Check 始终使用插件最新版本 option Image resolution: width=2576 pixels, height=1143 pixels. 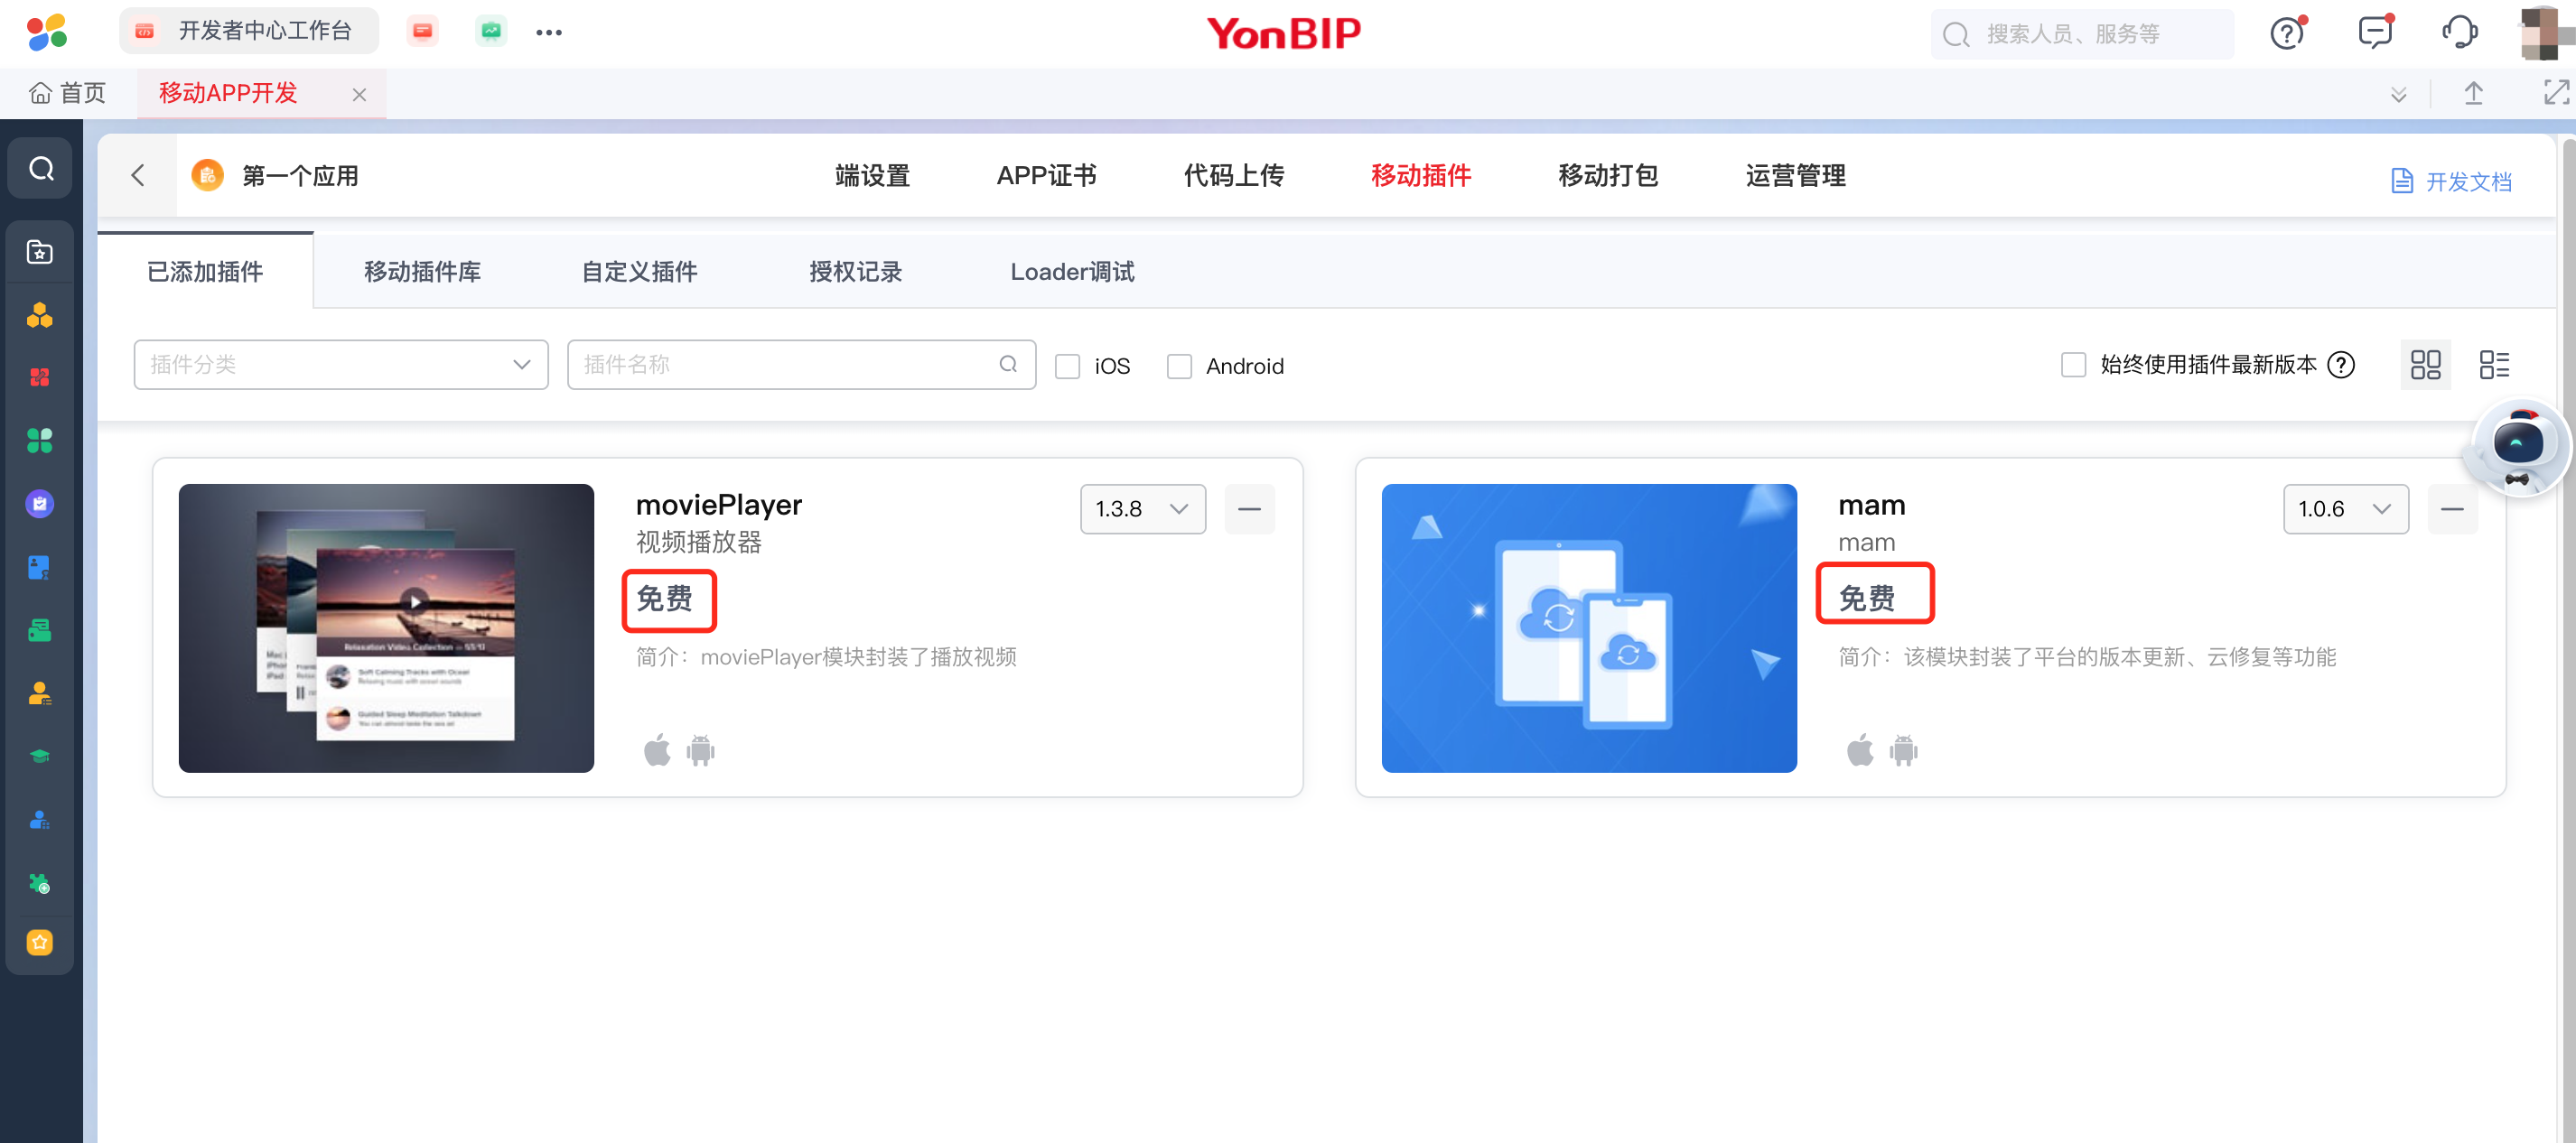click(x=2073, y=365)
